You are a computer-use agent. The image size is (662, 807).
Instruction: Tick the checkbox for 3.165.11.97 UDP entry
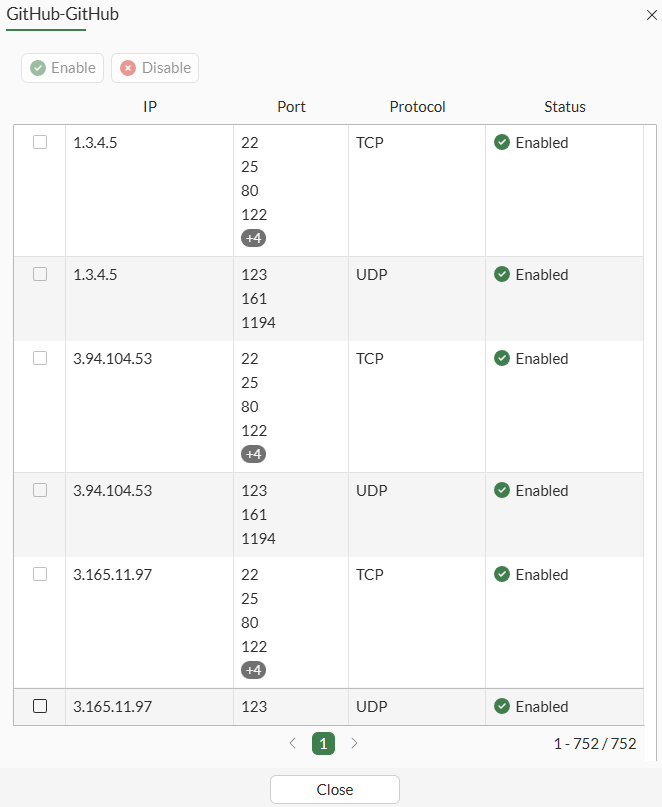(39, 705)
